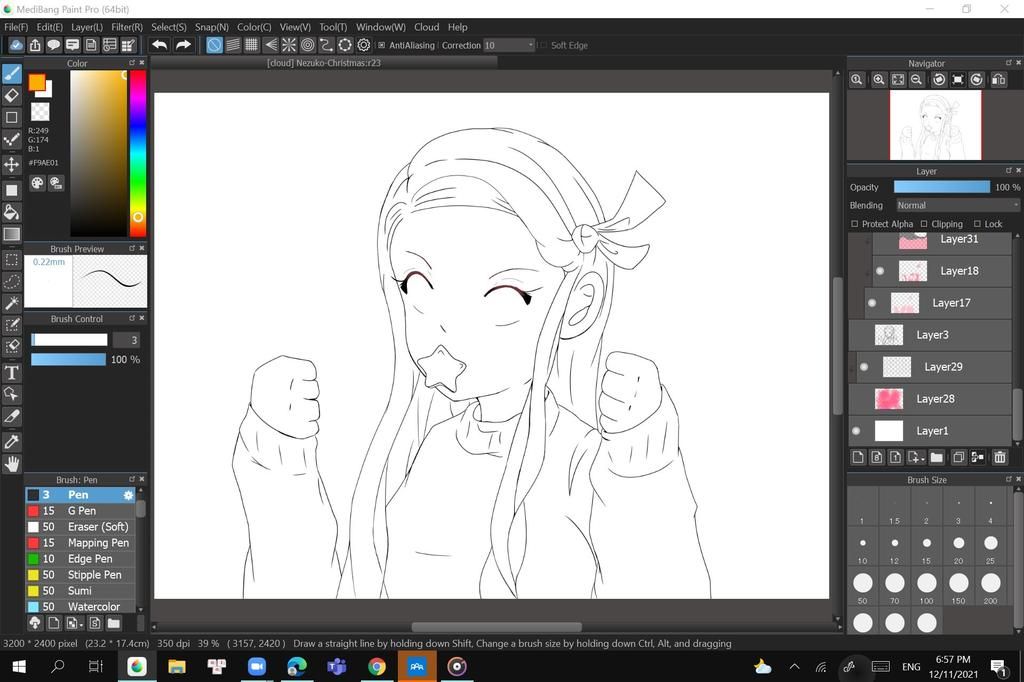
Task: Enable the vanishing point snap guide
Action: click(270, 45)
